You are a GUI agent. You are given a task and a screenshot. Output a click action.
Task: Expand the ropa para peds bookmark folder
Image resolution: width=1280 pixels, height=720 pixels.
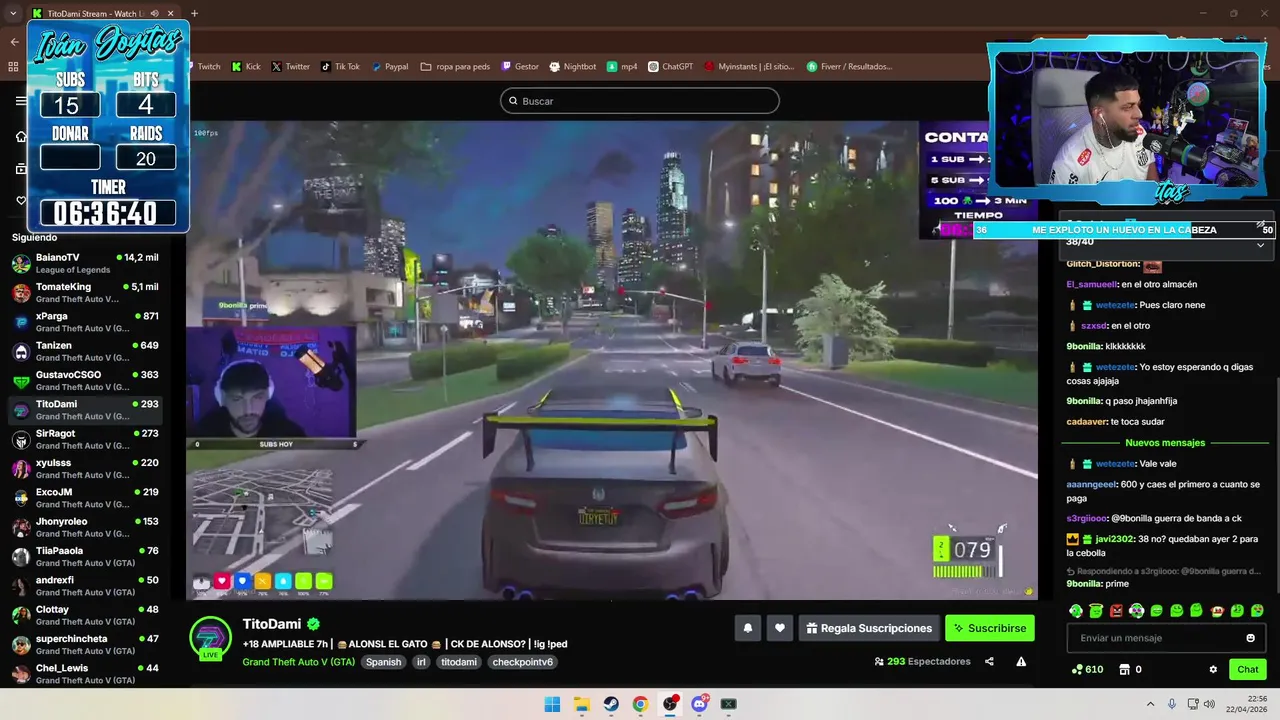[x=456, y=67]
